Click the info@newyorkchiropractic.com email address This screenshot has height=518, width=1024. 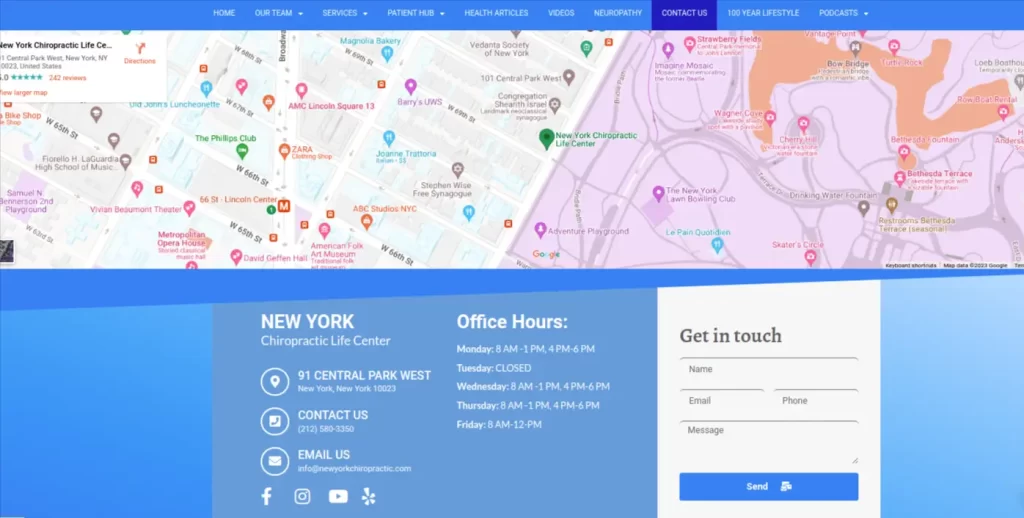(355, 468)
